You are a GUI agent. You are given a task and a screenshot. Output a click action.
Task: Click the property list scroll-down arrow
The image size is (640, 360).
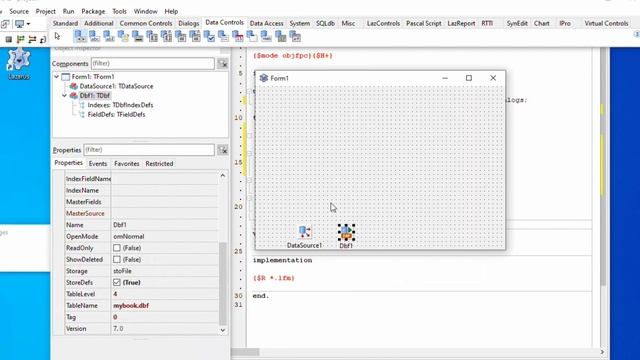(x=223, y=330)
